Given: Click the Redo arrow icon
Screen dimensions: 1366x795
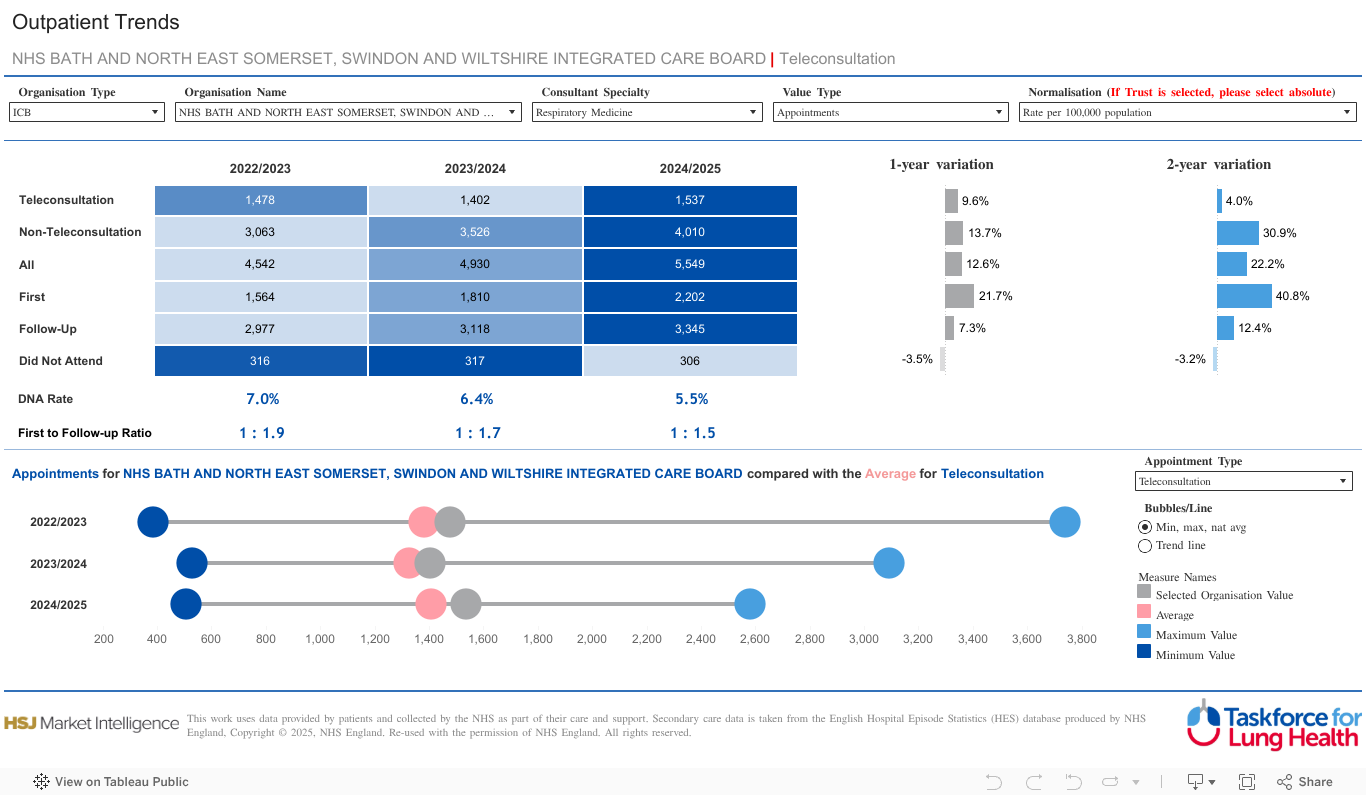Looking at the screenshot, I should point(1033,782).
